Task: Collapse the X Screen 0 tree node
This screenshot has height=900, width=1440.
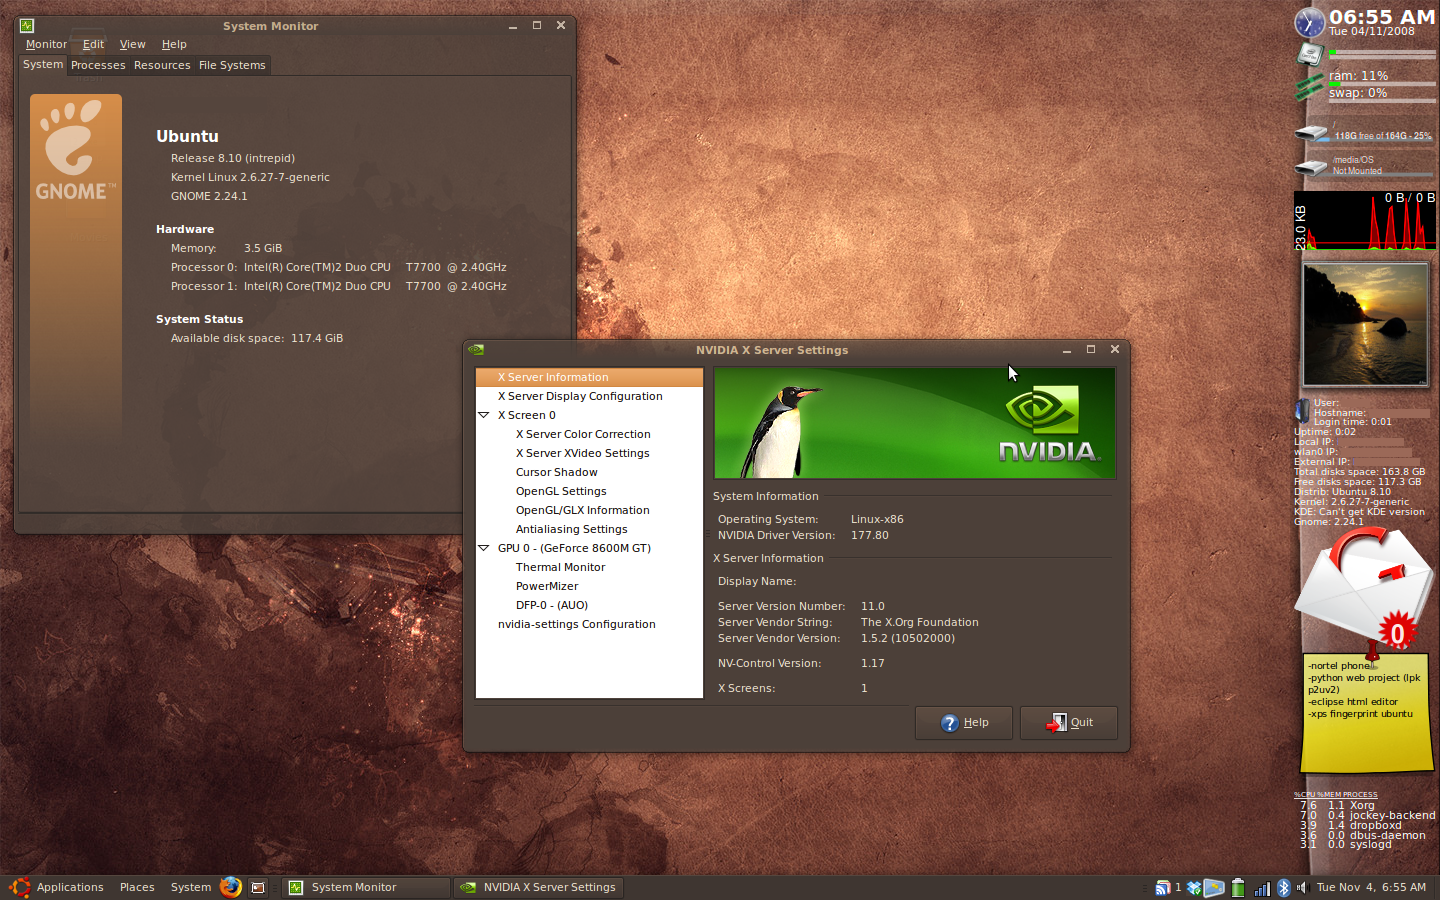Action: pos(484,415)
